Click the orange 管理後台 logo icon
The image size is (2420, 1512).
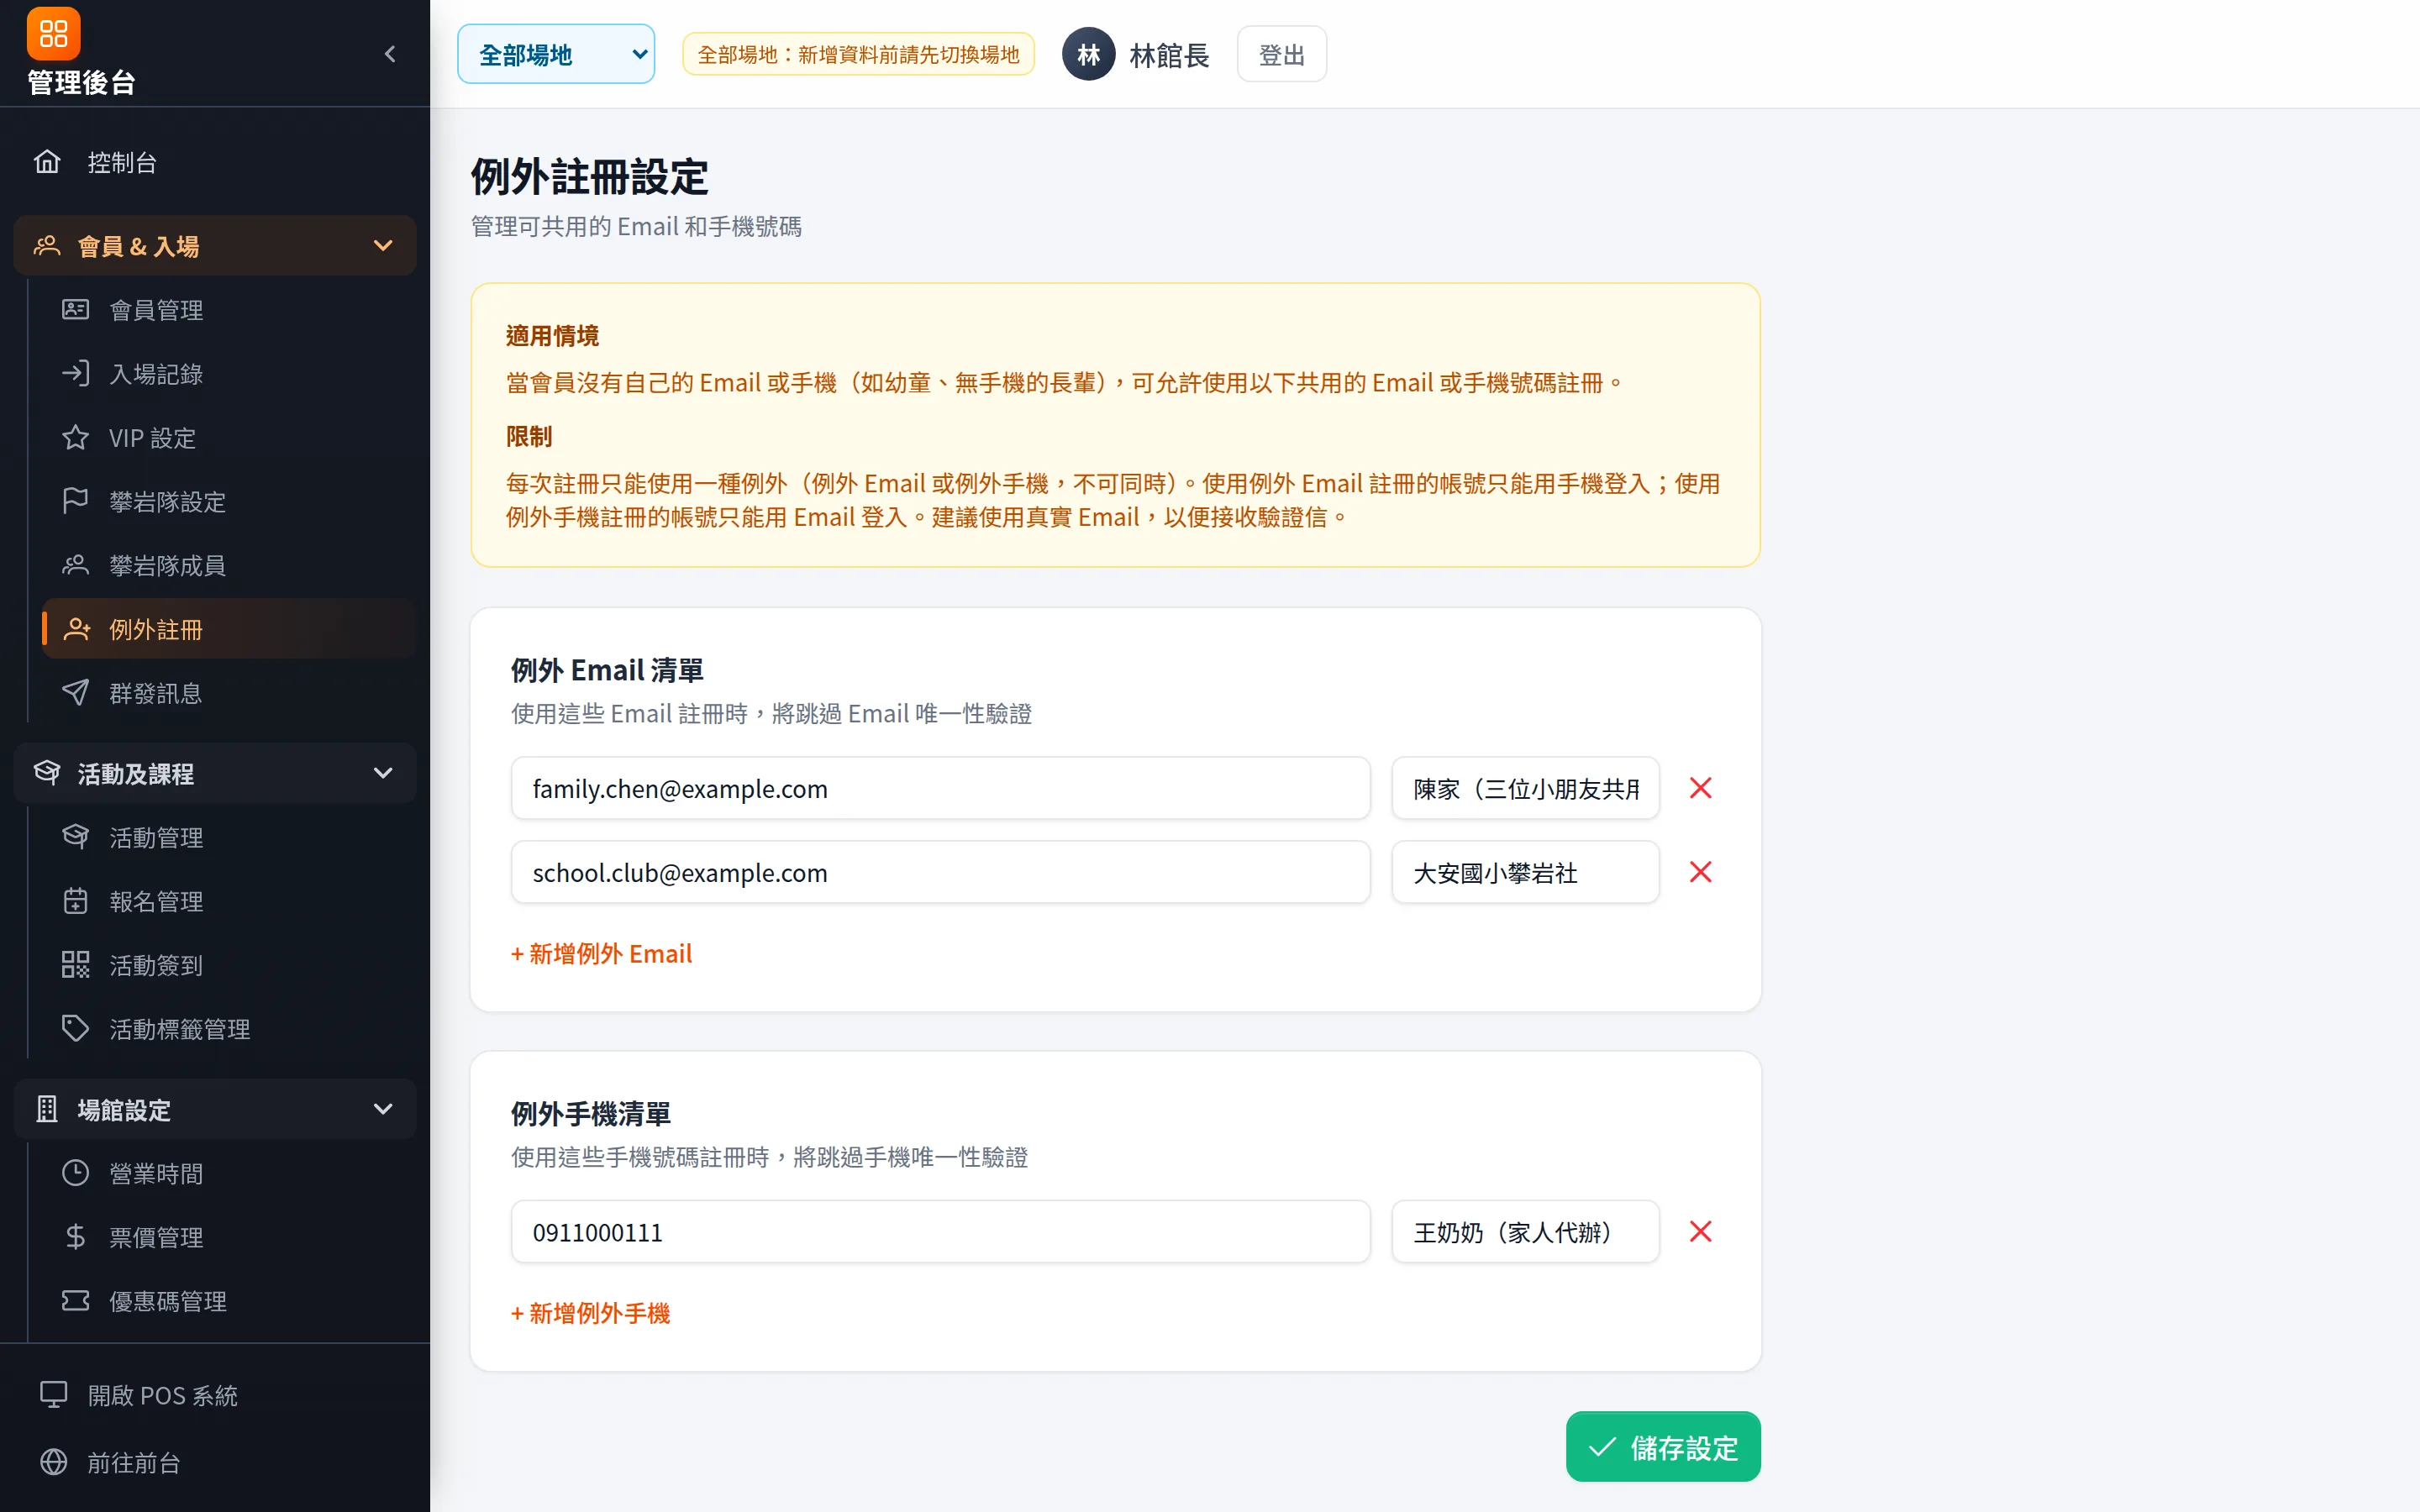[53, 34]
